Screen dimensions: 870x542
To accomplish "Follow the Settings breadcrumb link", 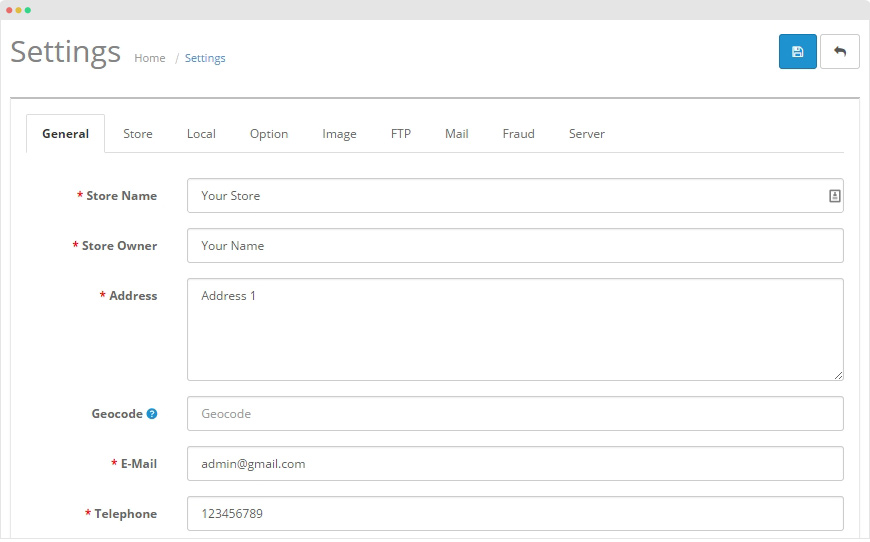I will (x=205, y=58).
